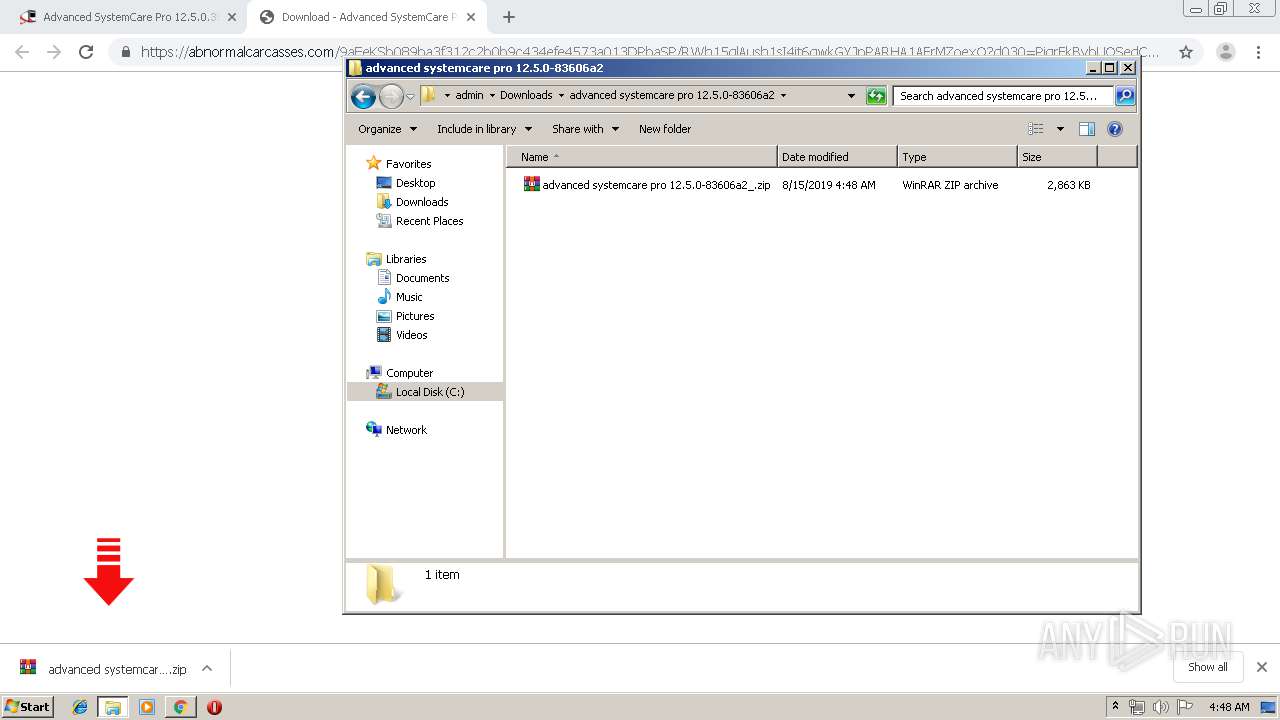The height and width of the screenshot is (720, 1280).
Task: Click red Opera taskbar icon
Action: (214, 707)
